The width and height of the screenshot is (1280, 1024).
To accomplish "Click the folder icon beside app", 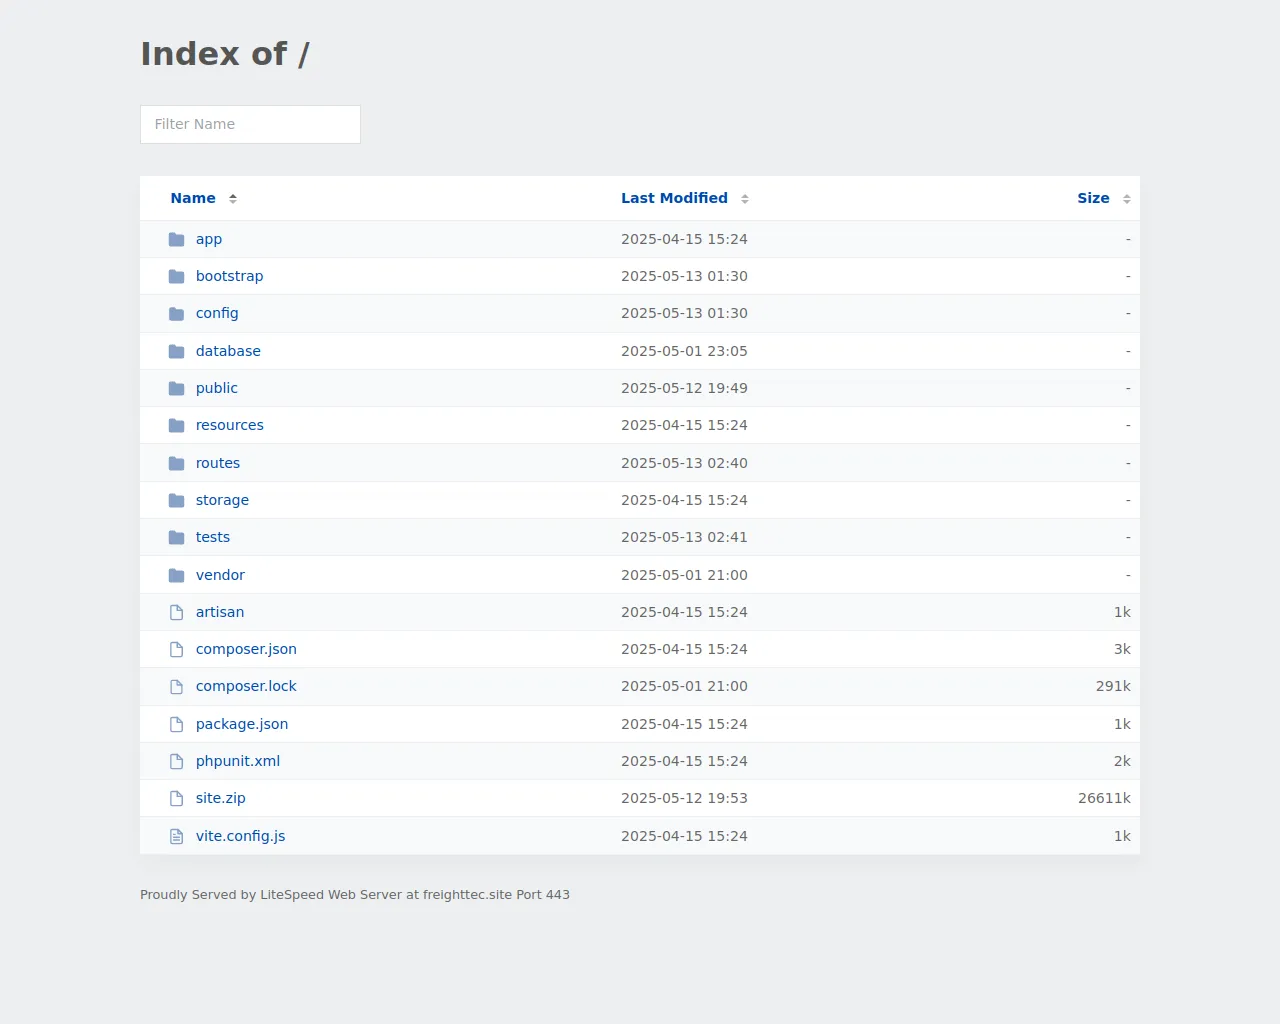I will (x=177, y=239).
